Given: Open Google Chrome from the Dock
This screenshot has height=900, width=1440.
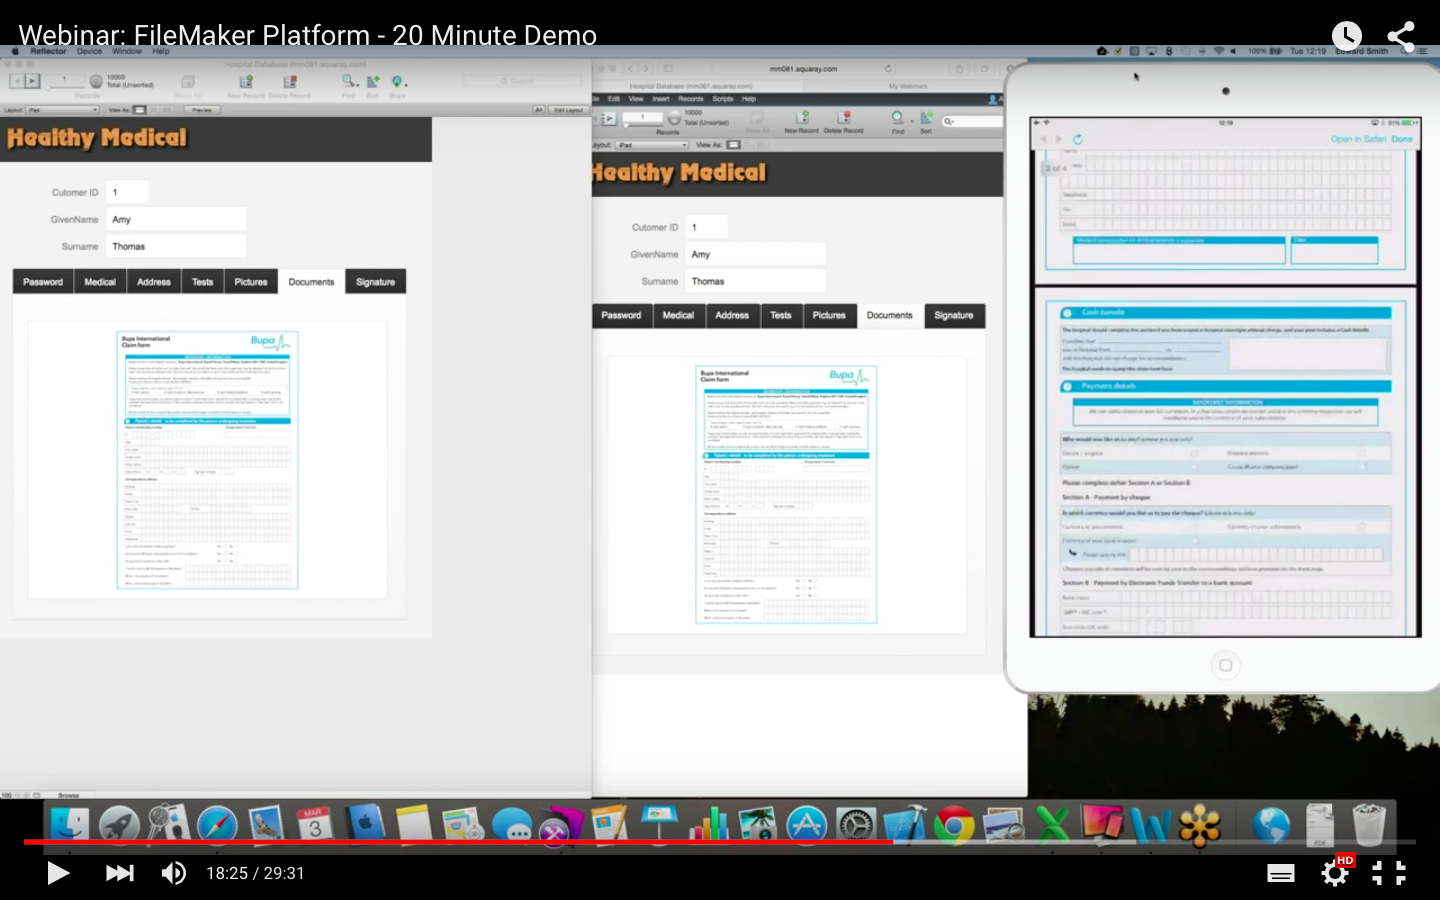Looking at the screenshot, I should click(954, 825).
